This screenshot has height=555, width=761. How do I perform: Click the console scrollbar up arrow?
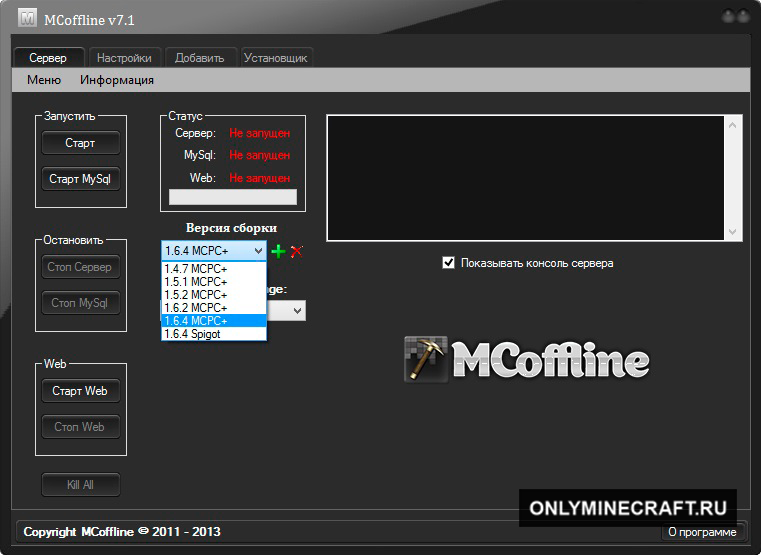tap(733, 125)
